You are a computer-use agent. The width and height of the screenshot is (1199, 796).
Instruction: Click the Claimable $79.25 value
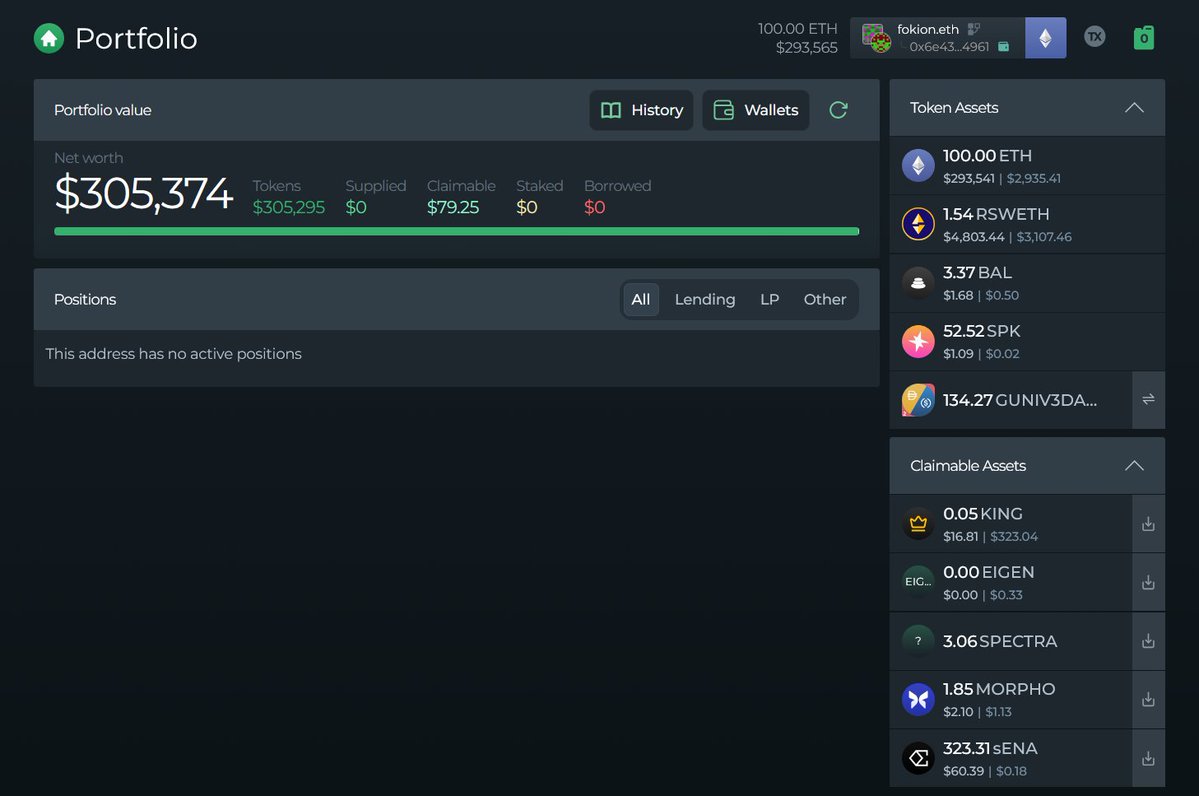pos(453,207)
